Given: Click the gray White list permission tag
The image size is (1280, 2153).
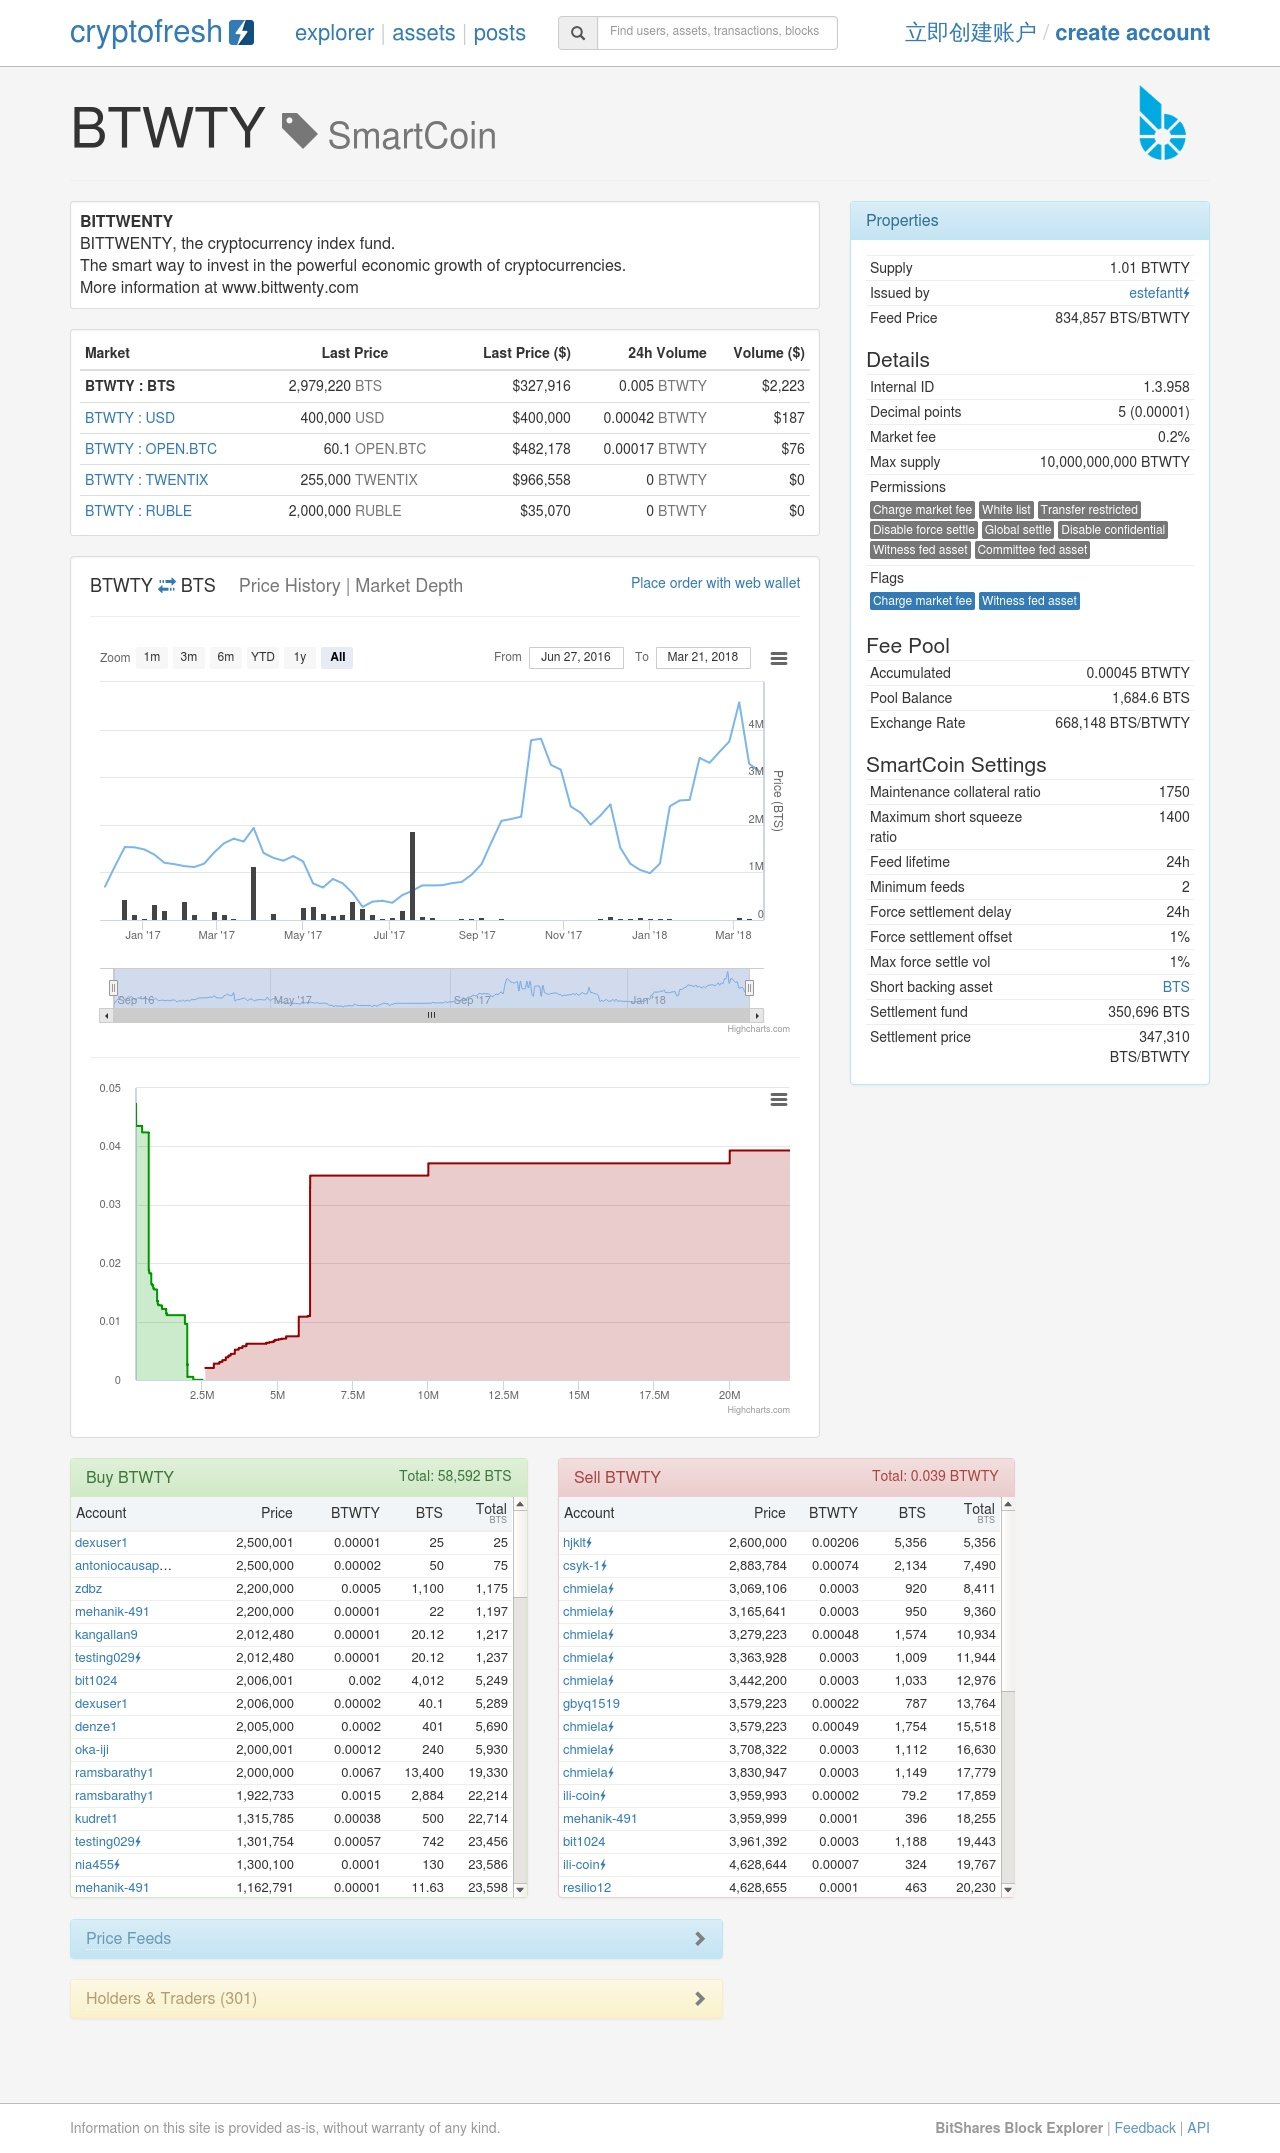Looking at the screenshot, I should [x=1006, y=510].
